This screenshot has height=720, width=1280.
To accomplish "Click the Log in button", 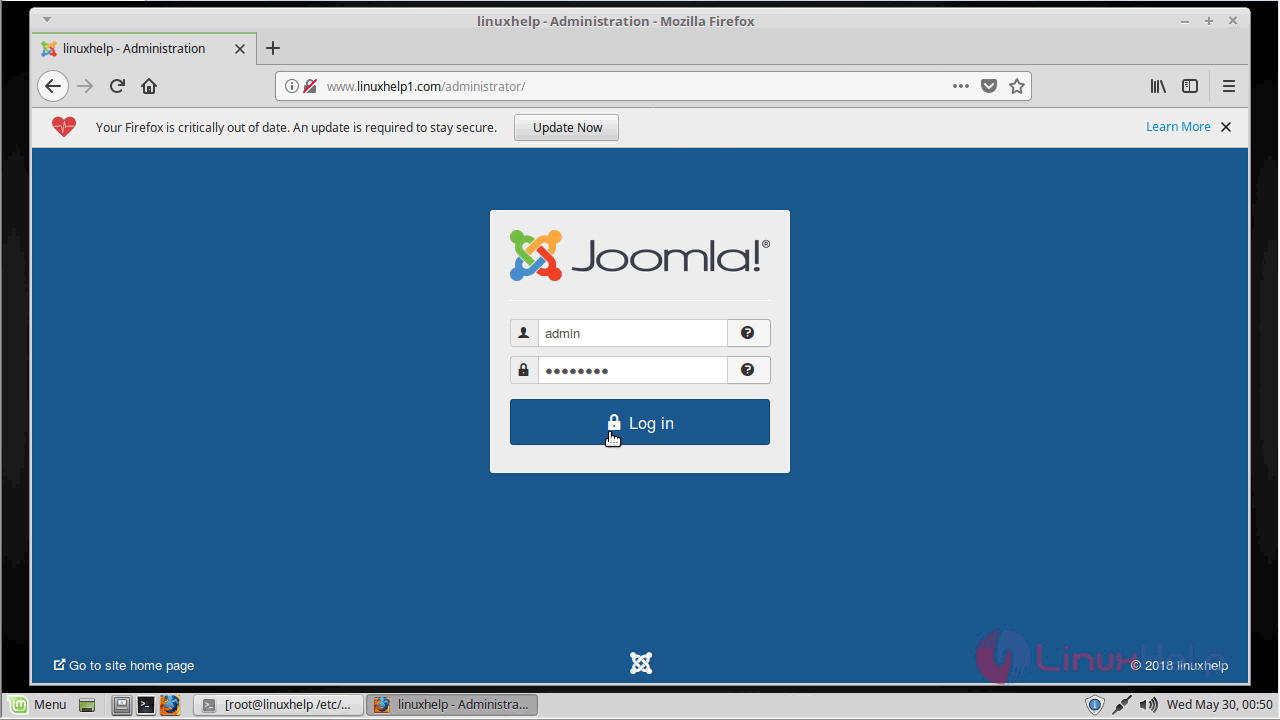I will point(640,422).
